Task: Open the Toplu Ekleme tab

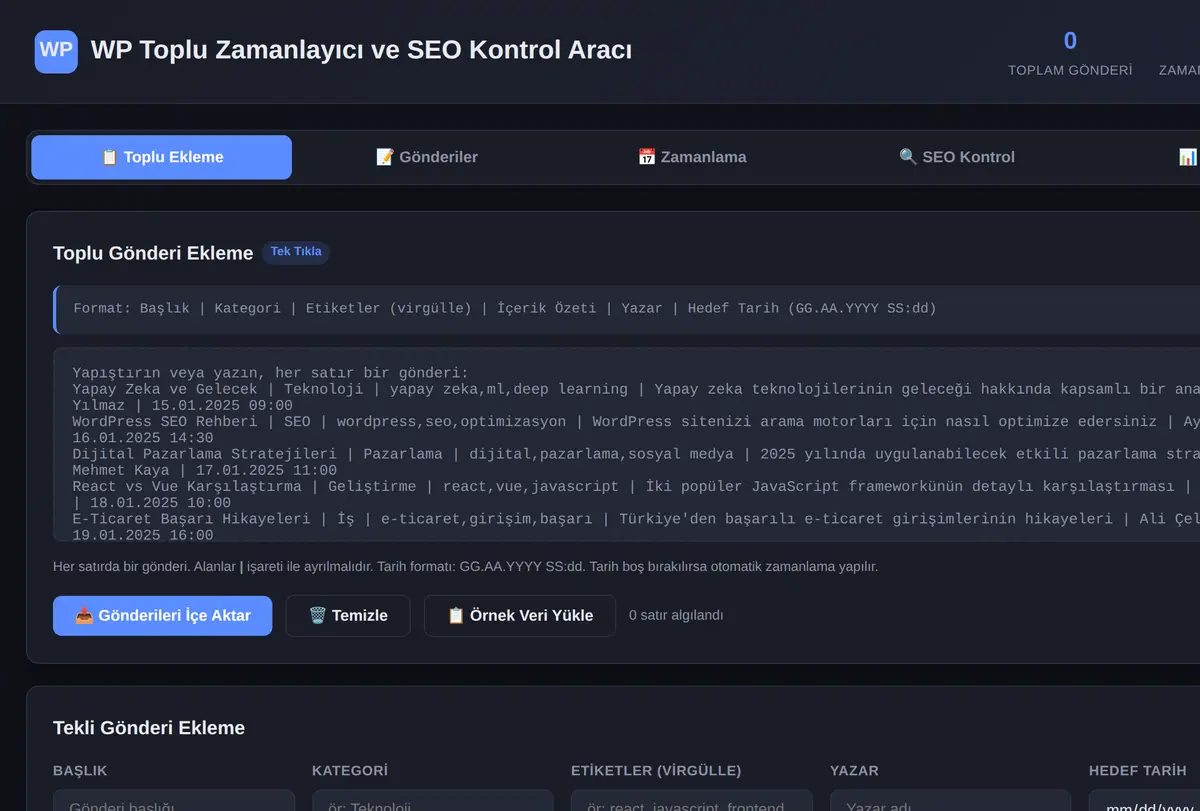Action: [x=162, y=157]
